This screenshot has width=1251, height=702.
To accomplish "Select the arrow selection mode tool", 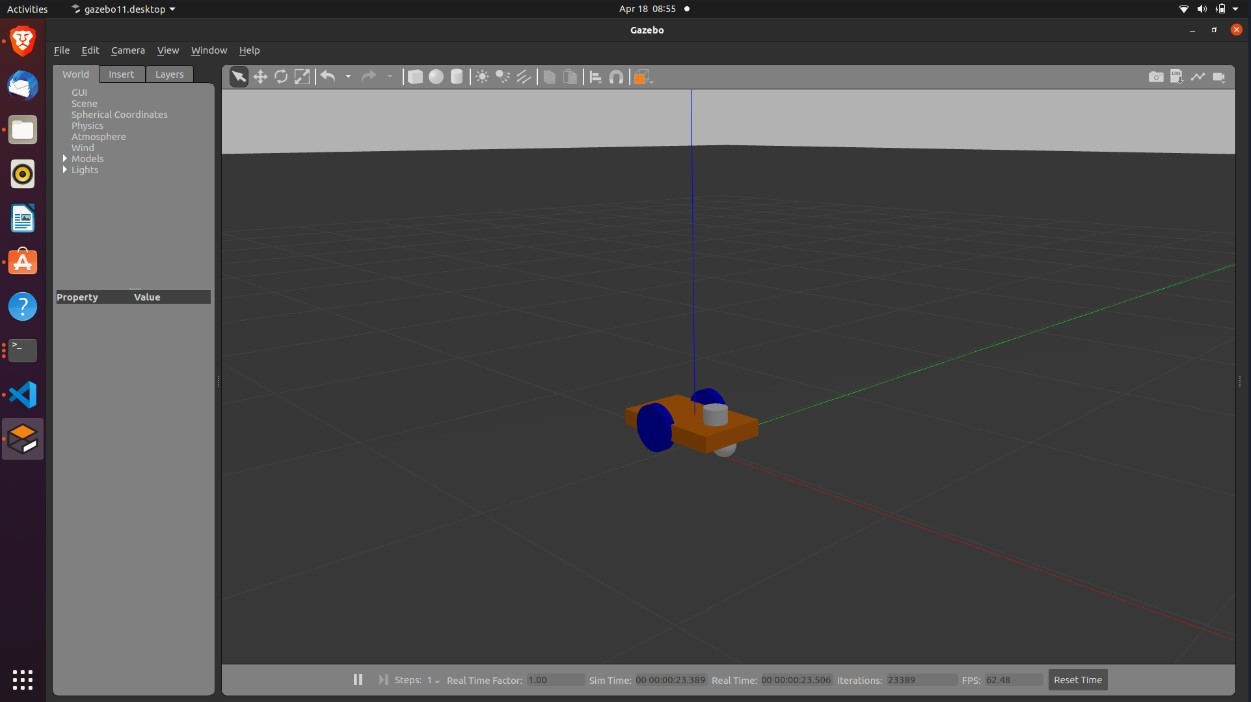I will 239,77.
